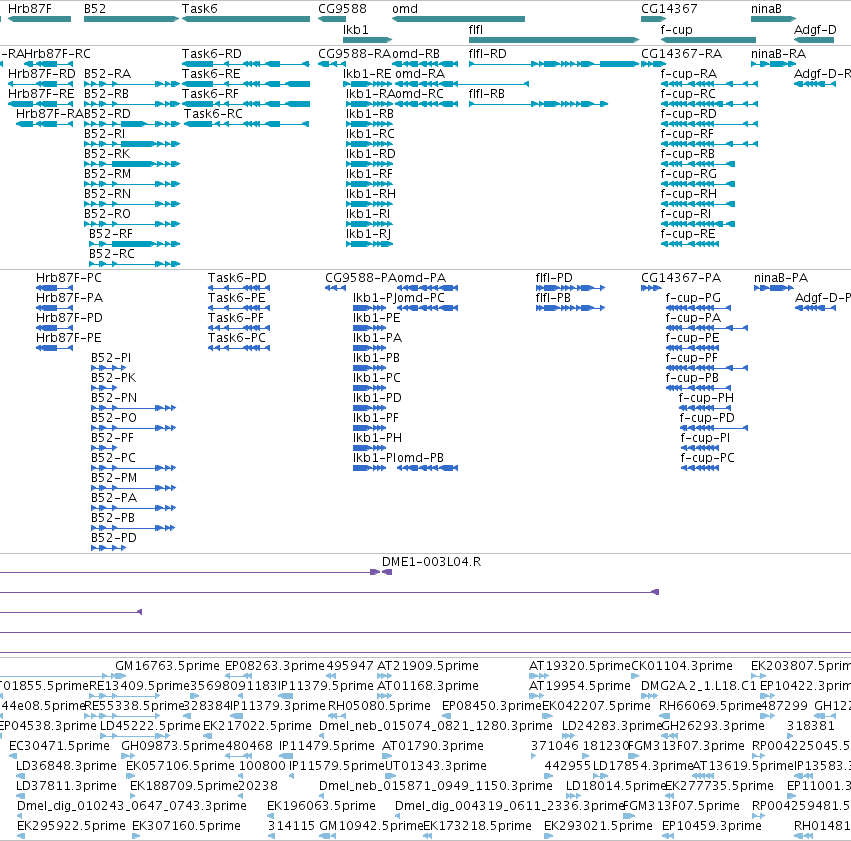The width and height of the screenshot is (851, 841).
Task: Click transcript label f-cup-RG
Action: [x=689, y=174]
